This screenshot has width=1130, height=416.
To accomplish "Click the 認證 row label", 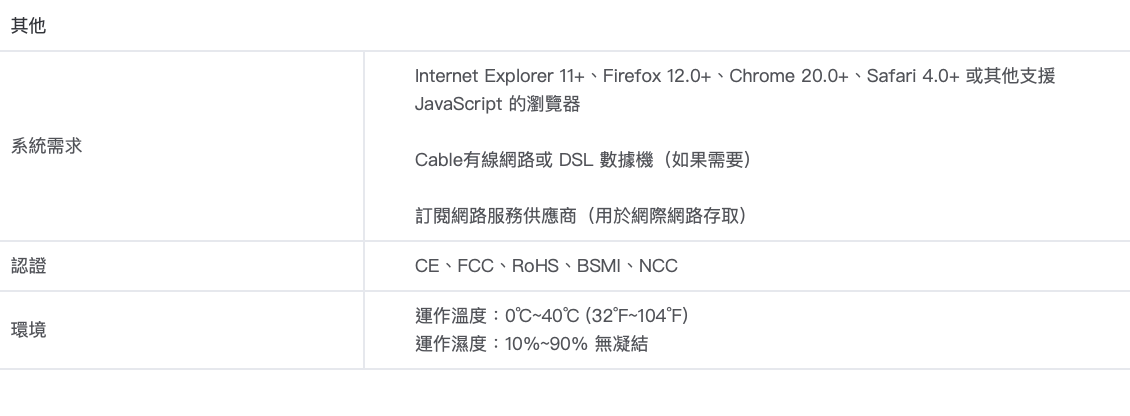I will [27, 266].
